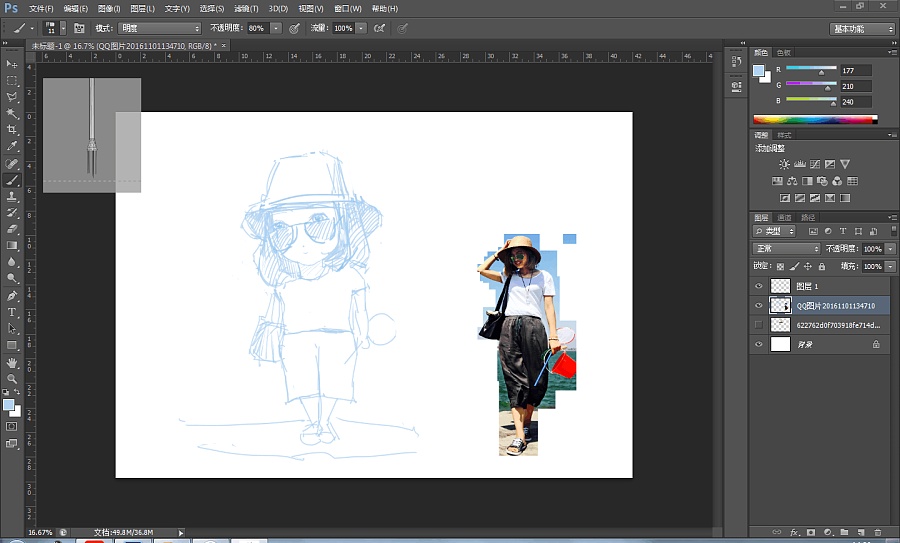
Task: Open the 选择(S) menu
Action: coord(211,9)
